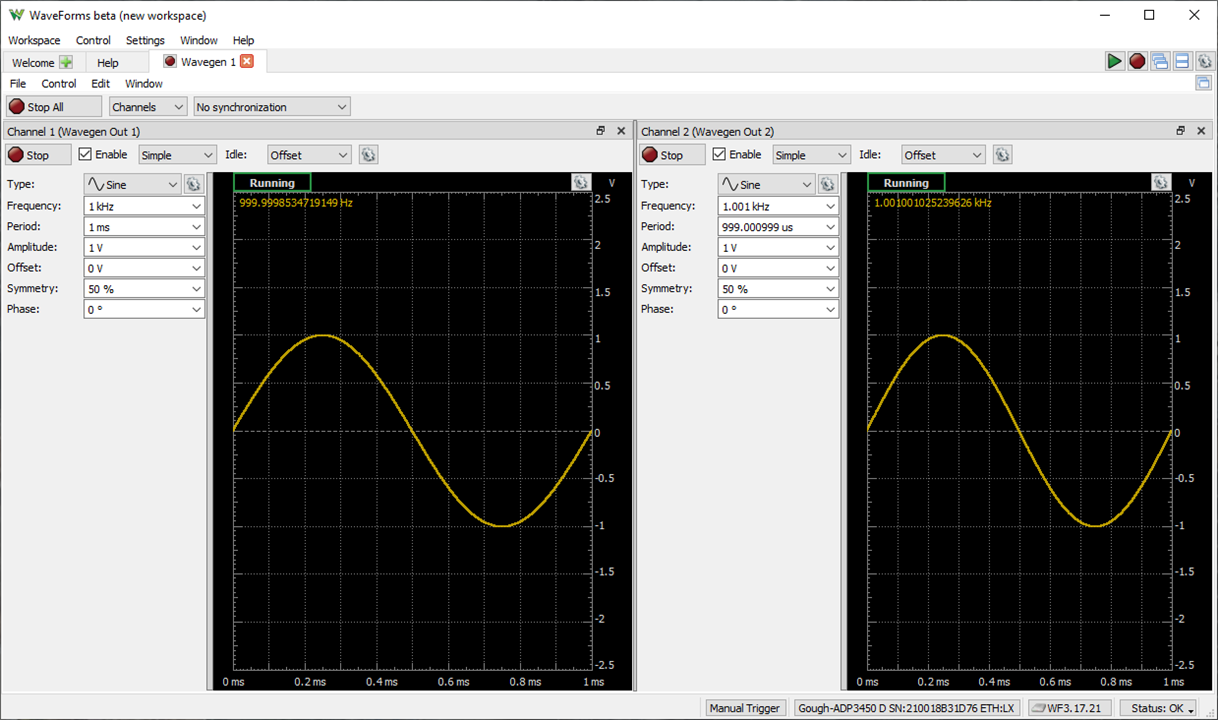Click Channel 1 Running status indicator
Image resolution: width=1218 pixels, height=720 pixels.
[272, 183]
